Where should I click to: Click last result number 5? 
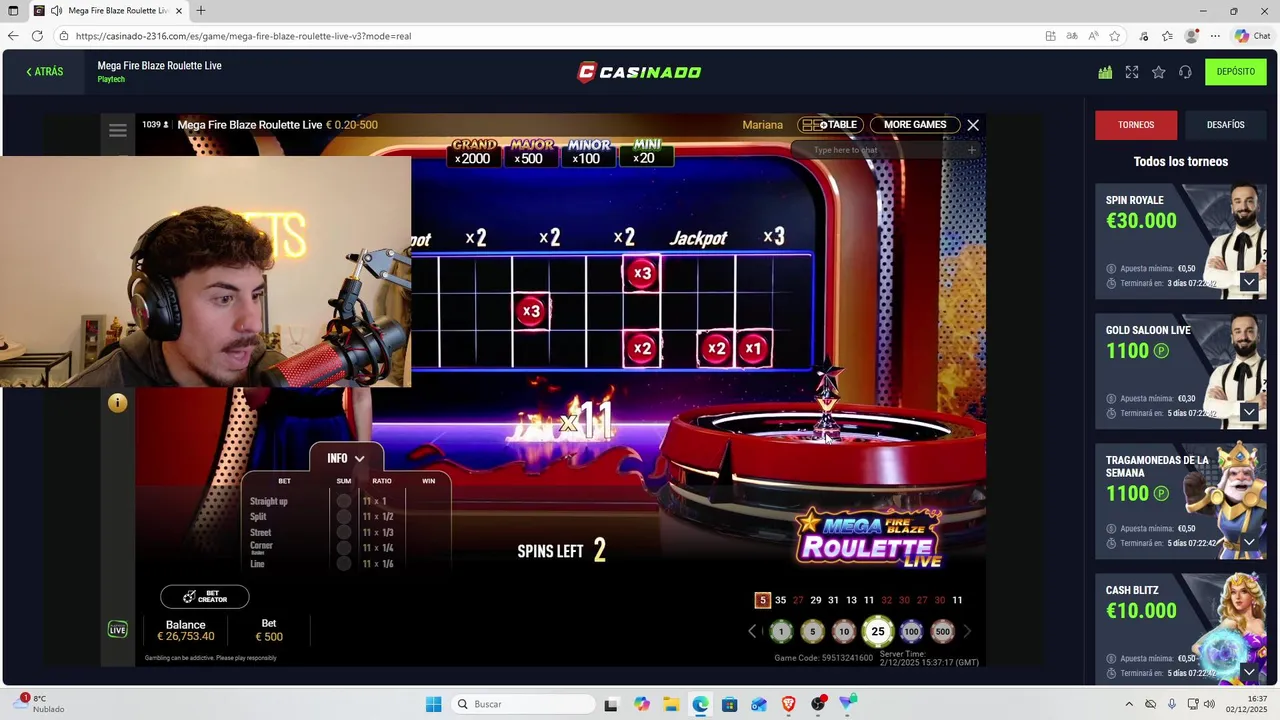pyautogui.click(x=763, y=600)
